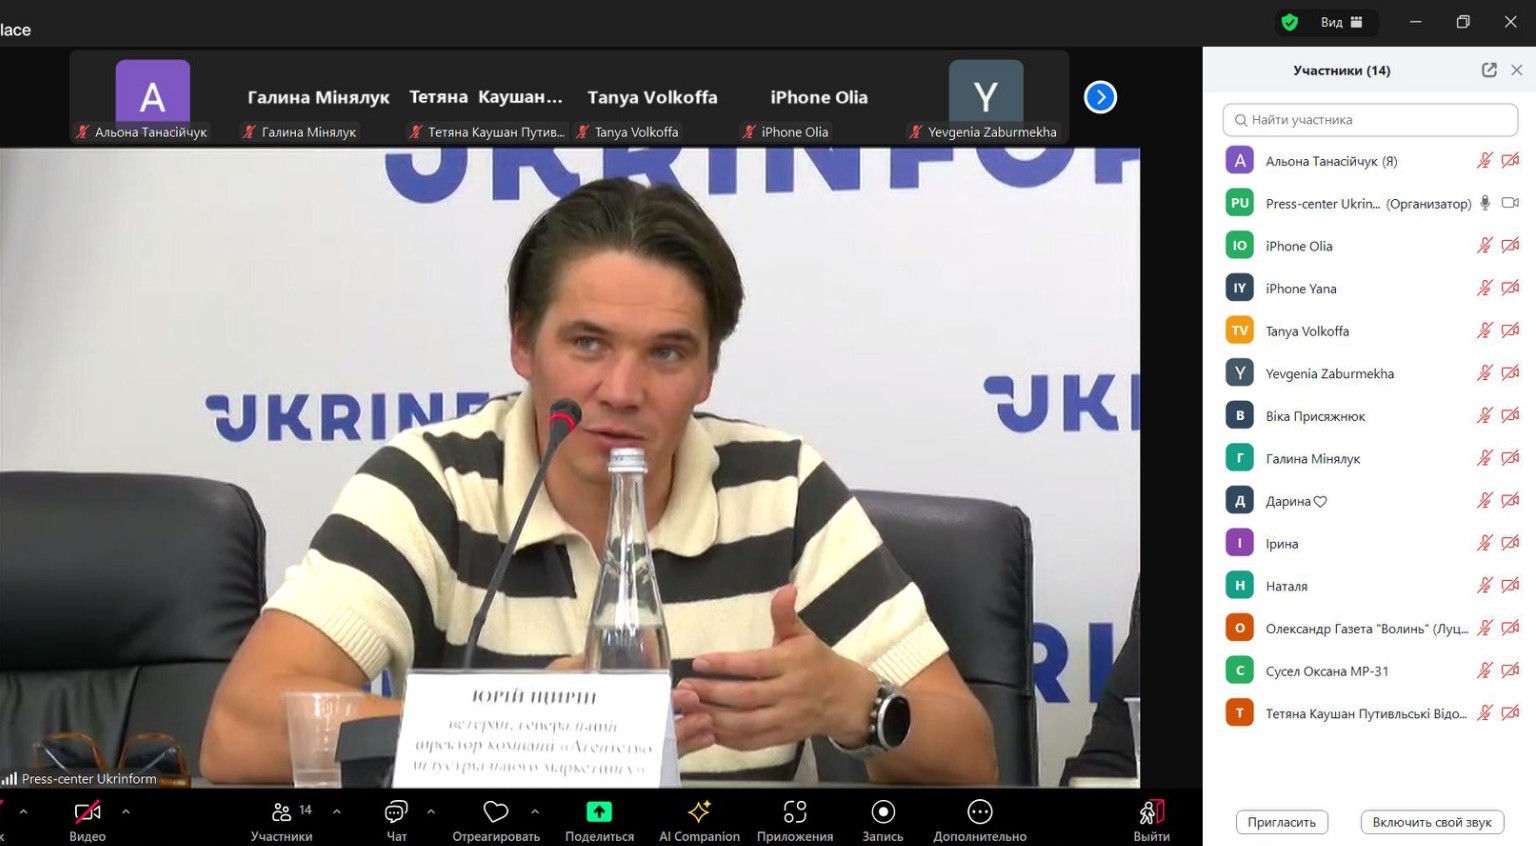Click the React heart icon
The width and height of the screenshot is (1536, 846).
tap(496, 812)
